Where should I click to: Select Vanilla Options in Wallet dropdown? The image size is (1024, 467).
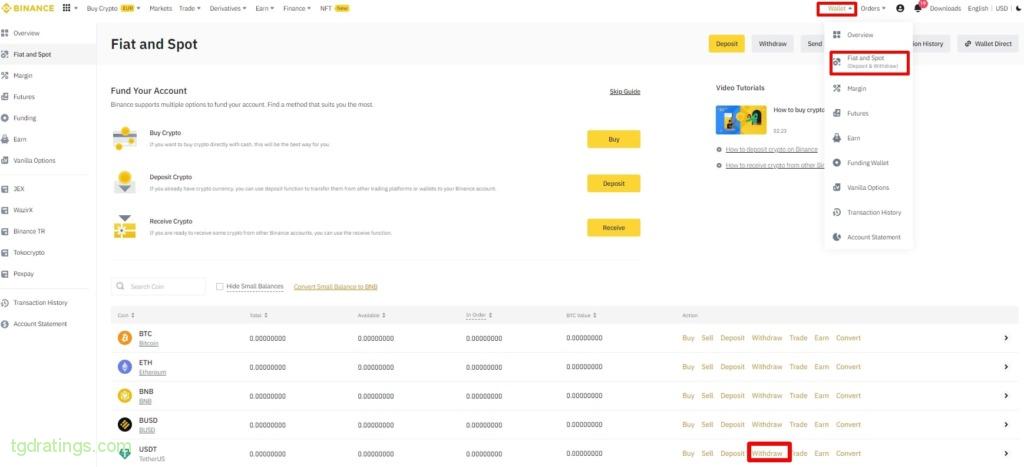[869, 187]
